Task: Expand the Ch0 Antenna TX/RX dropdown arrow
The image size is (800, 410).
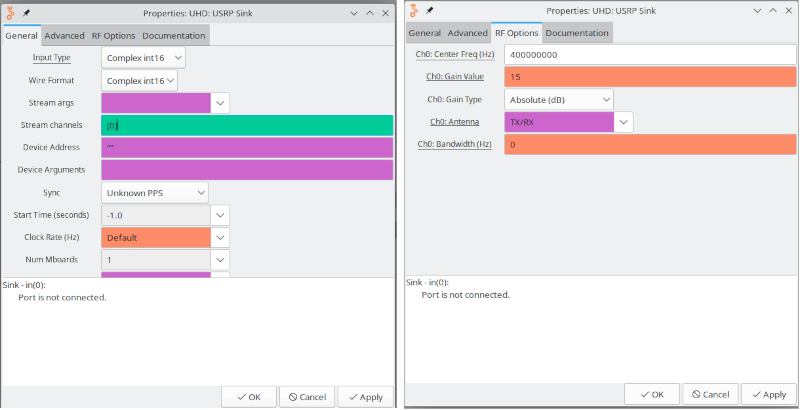Action: click(623, 122)
